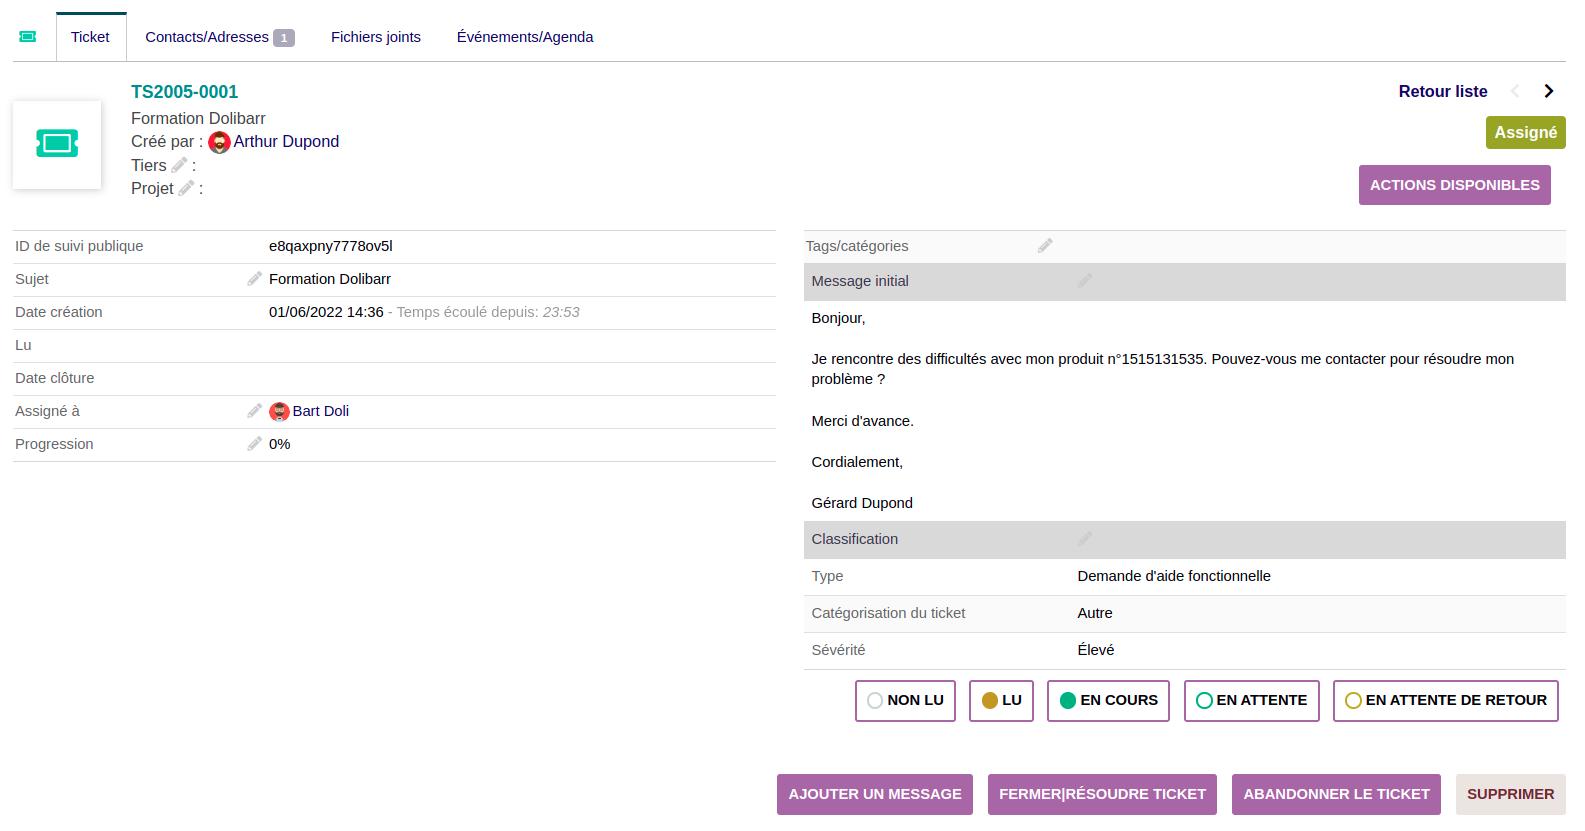The height and width of the screenshot is (831, 1585).
Task: Select the EN COURS status
Action: point(1108,701)
